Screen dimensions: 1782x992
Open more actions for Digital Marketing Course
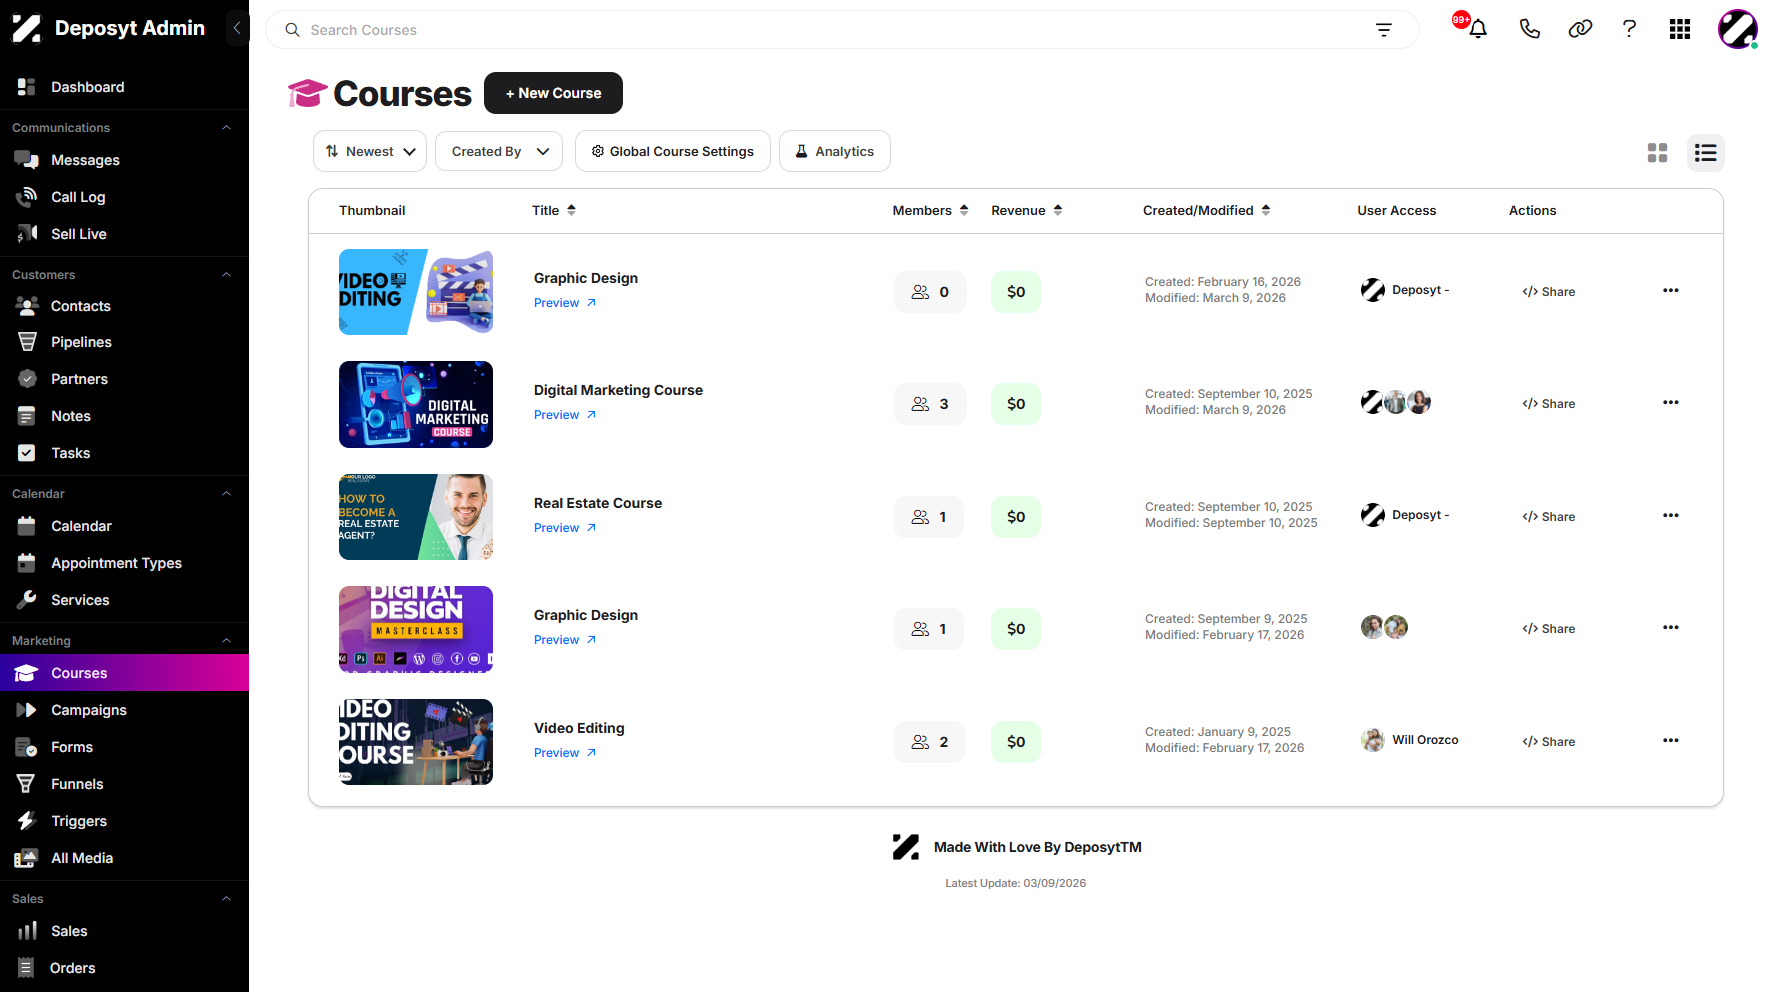coord(1670,403)
